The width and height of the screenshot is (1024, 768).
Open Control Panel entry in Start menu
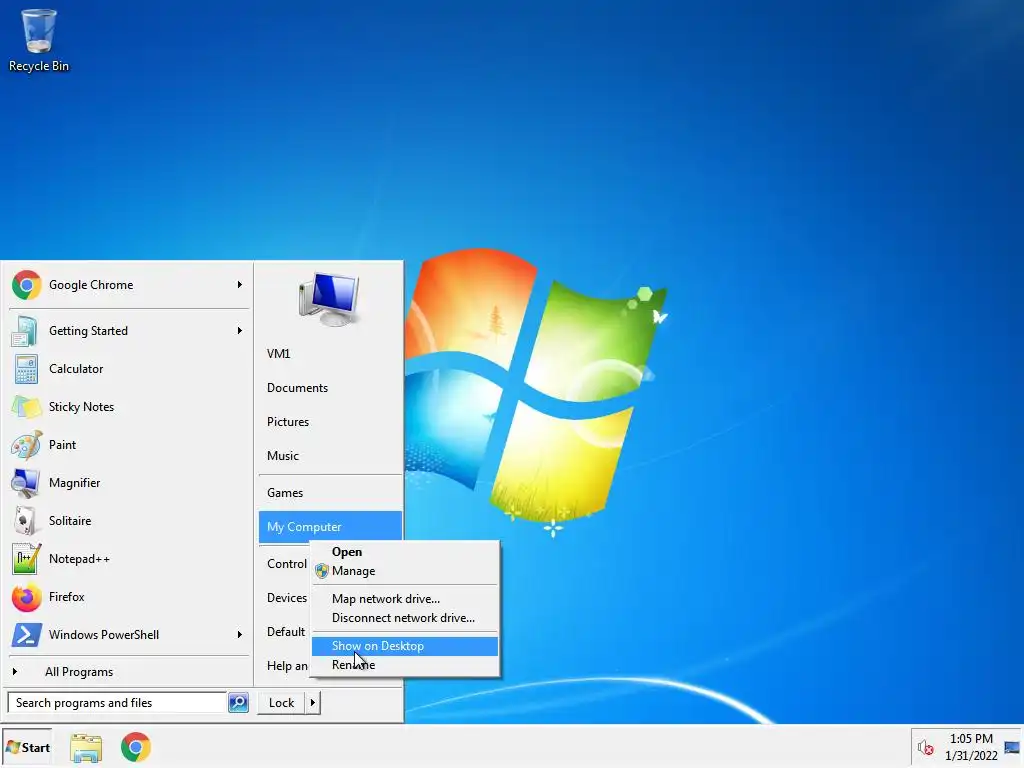(x=286, y=564)
